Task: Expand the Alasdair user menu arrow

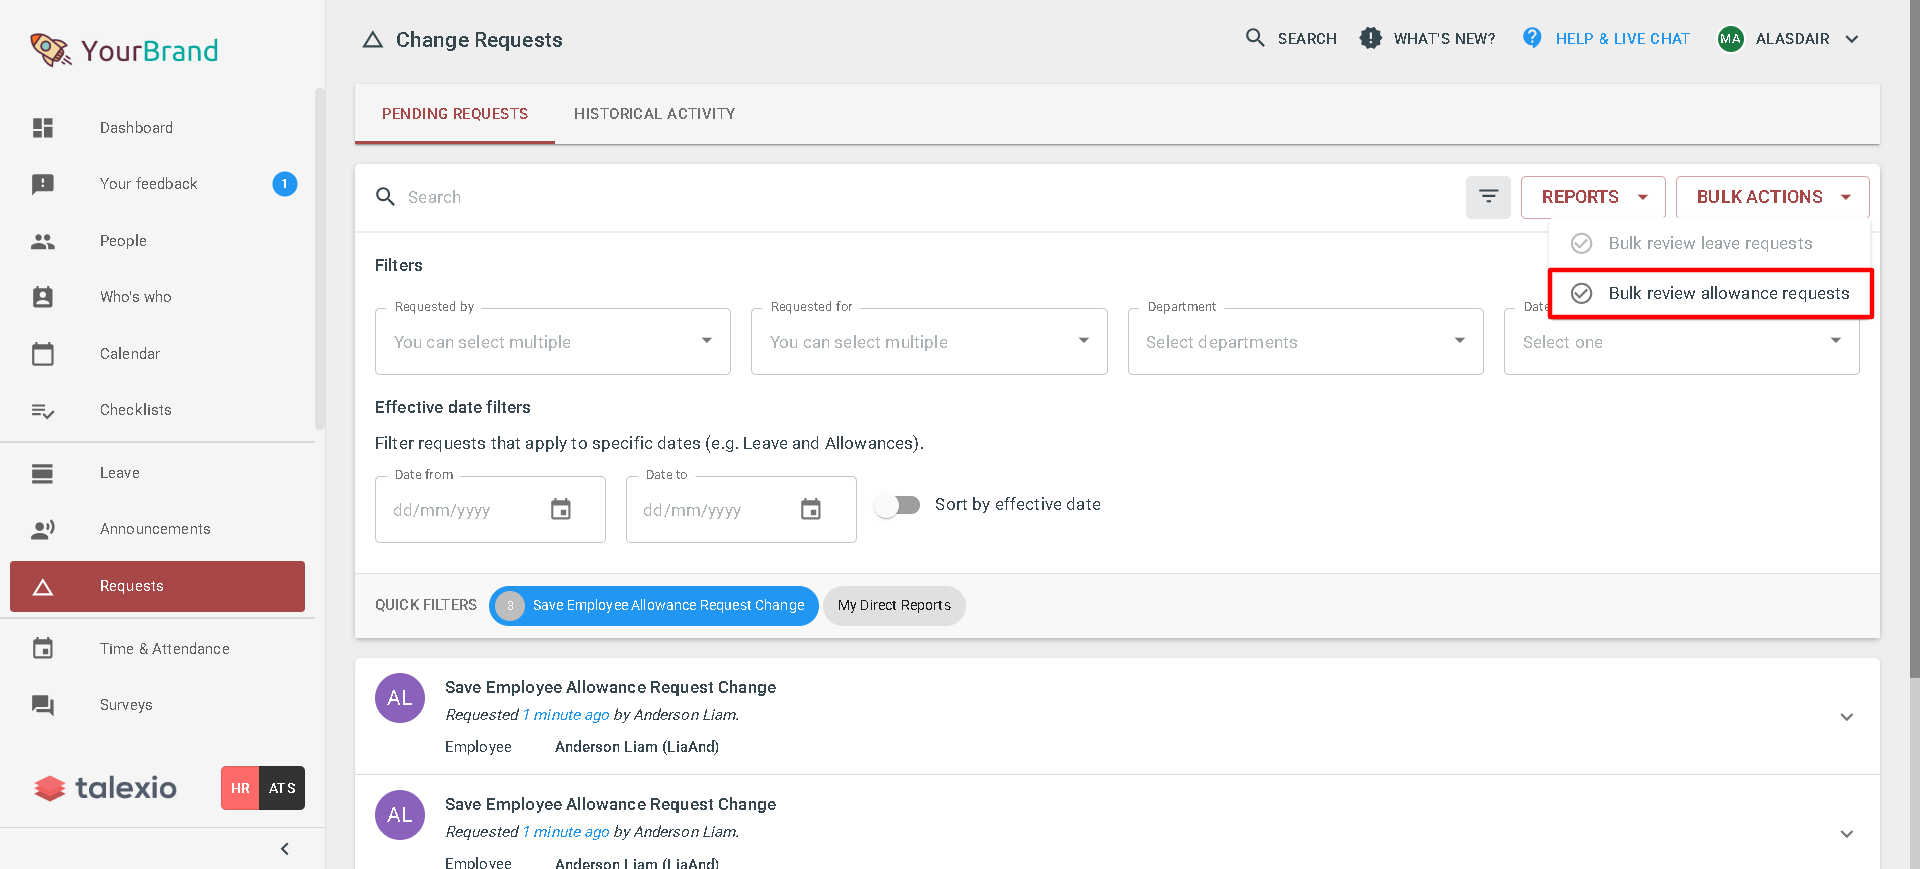Action: [1852, 39]
